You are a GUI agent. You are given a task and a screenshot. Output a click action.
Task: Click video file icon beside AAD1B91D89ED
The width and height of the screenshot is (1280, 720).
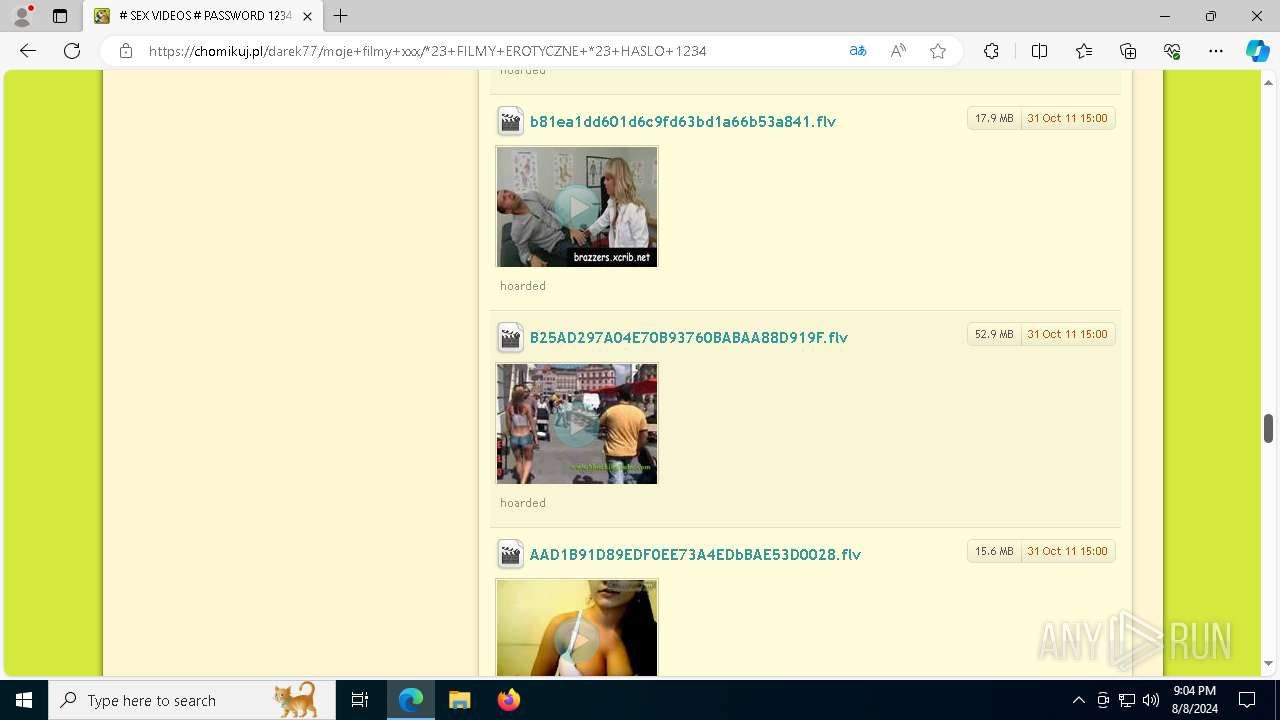[510, 554]
